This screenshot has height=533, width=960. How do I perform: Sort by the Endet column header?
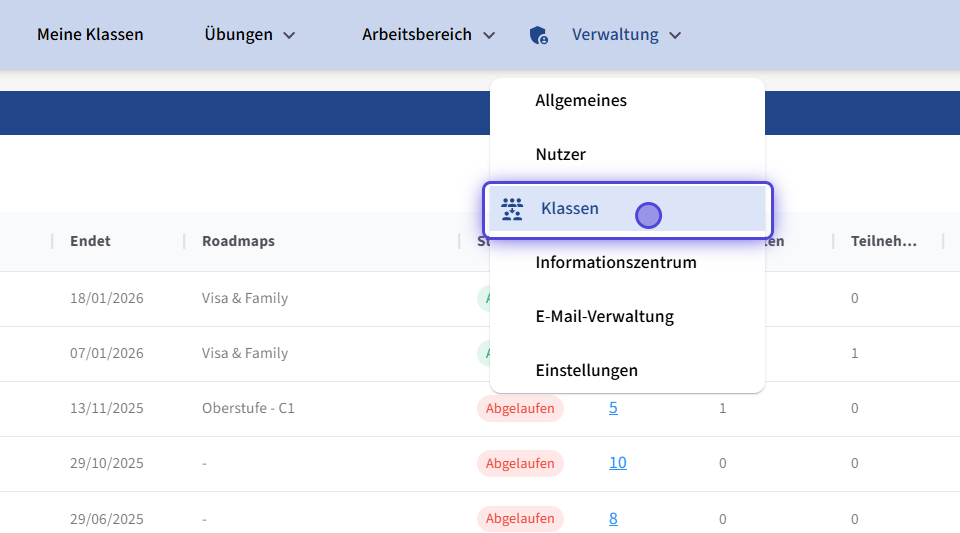click(x=90, y=241)
